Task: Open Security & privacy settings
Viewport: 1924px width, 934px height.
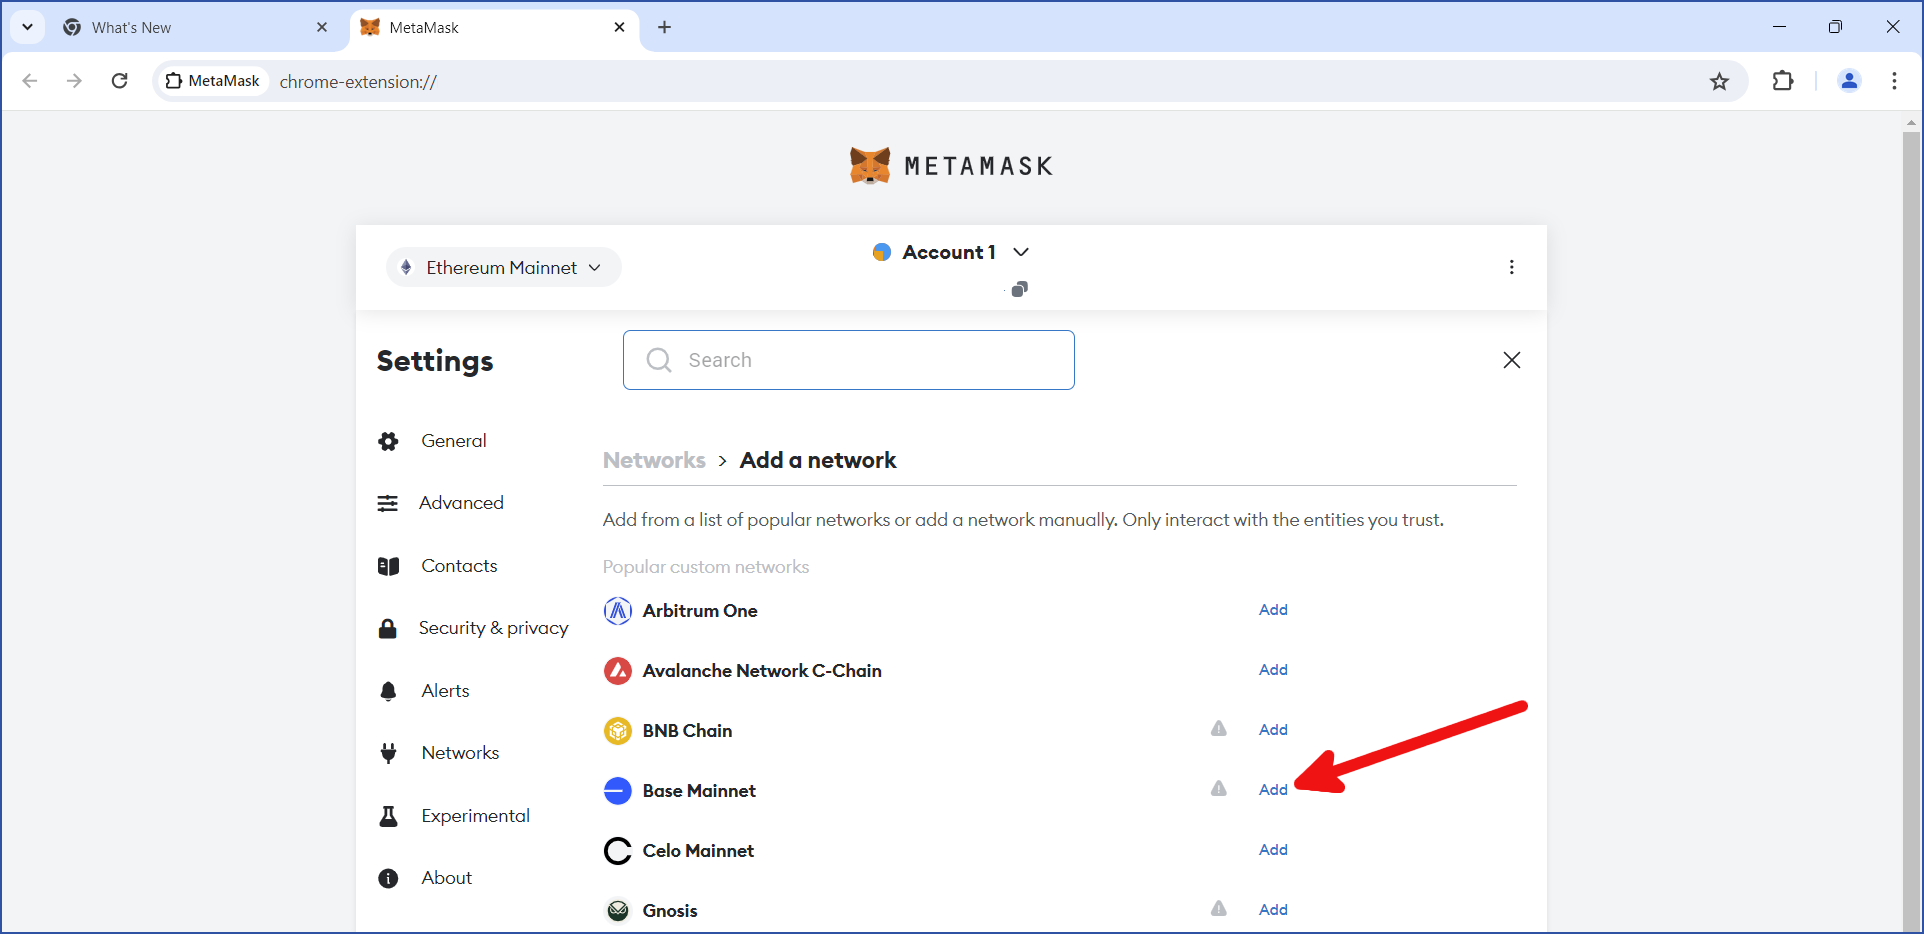Action: click(493, 628)
